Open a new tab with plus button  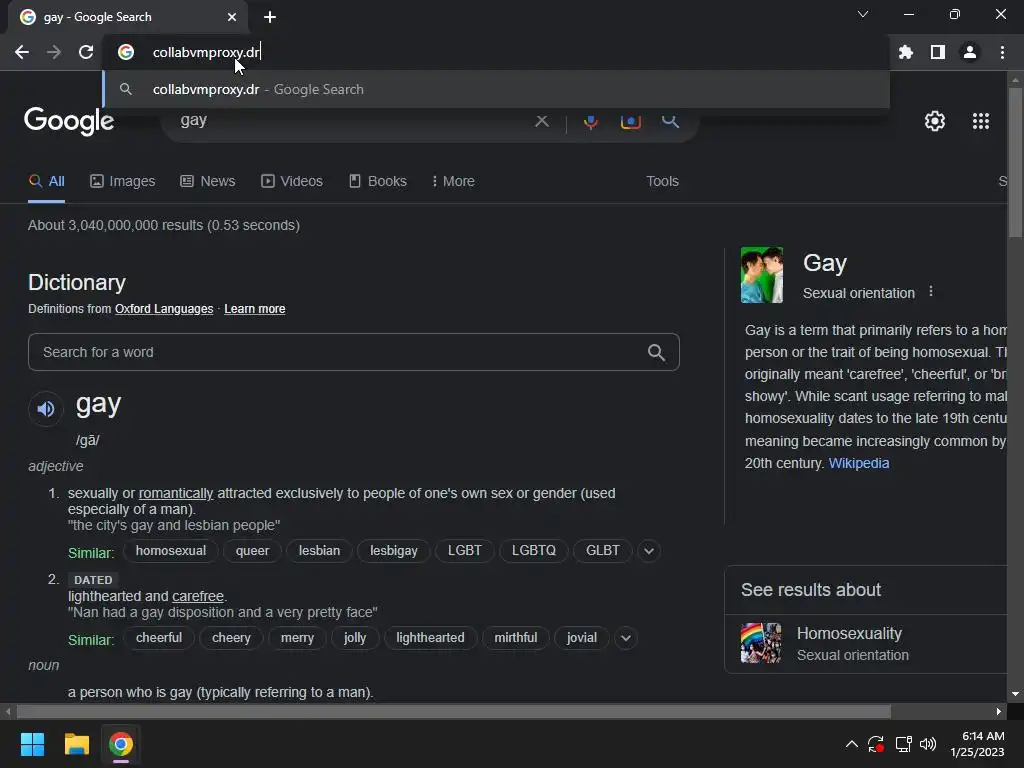click(x=270, y=17)
